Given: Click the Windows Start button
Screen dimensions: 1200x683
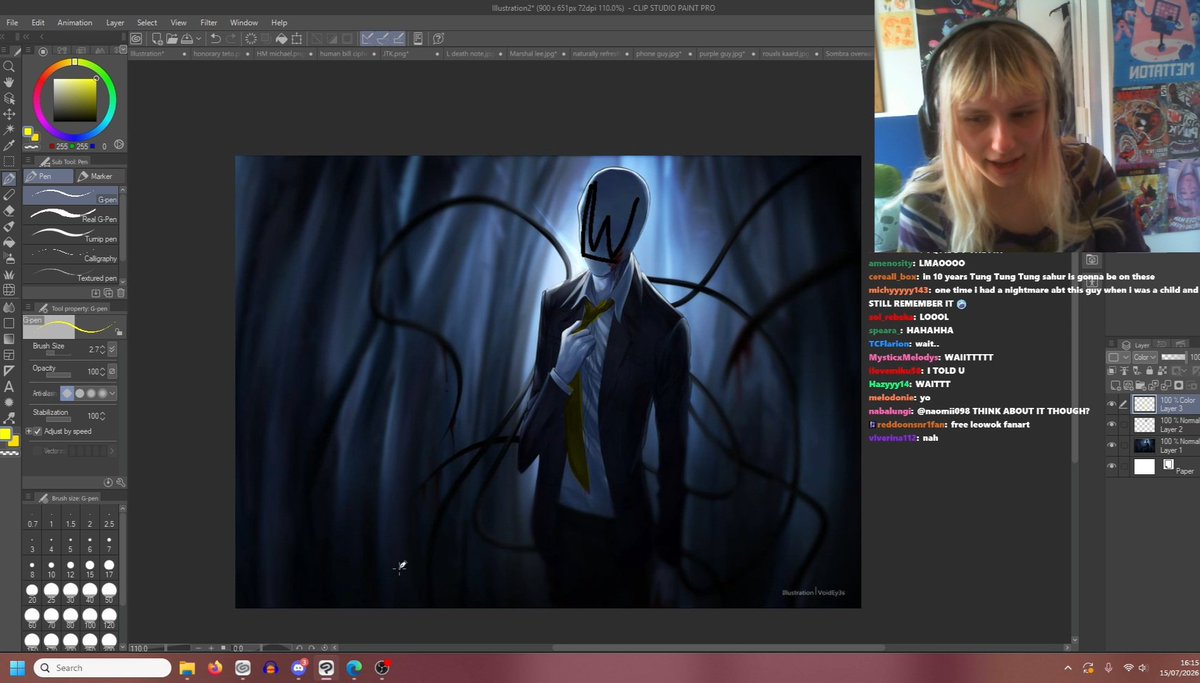Looking at the screenshot, I should 17,667.
